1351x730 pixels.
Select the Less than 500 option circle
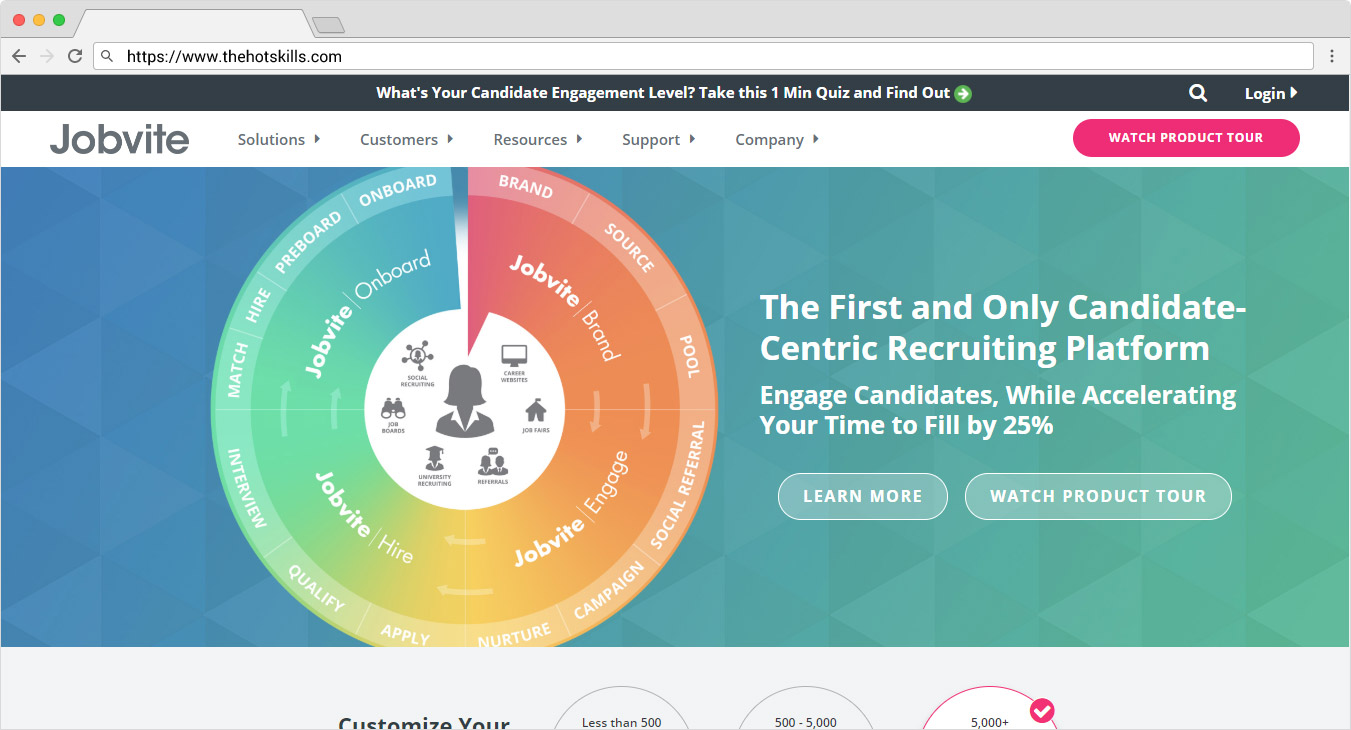pos(621,708)
